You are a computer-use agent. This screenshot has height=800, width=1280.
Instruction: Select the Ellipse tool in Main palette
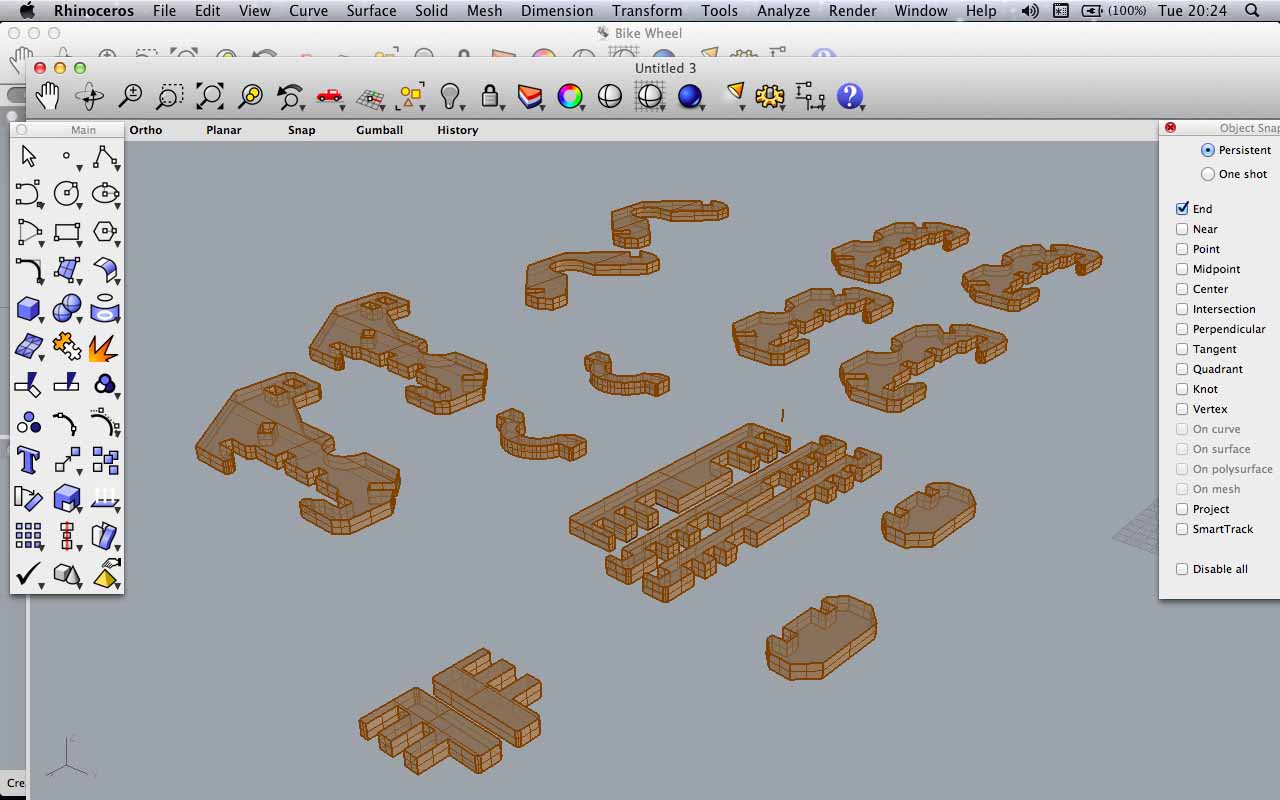(105, 194)
